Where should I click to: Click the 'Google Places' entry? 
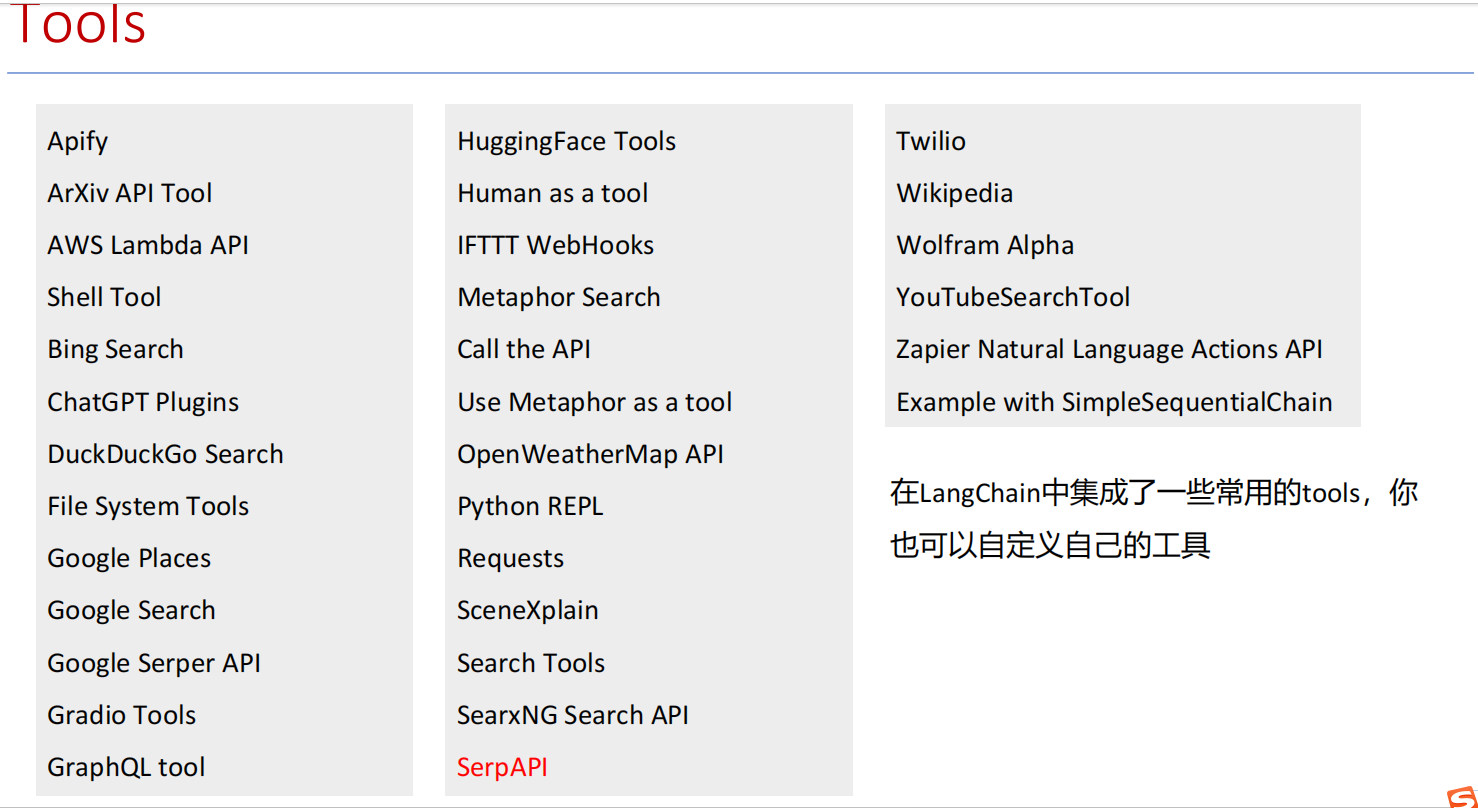[129, 559]
